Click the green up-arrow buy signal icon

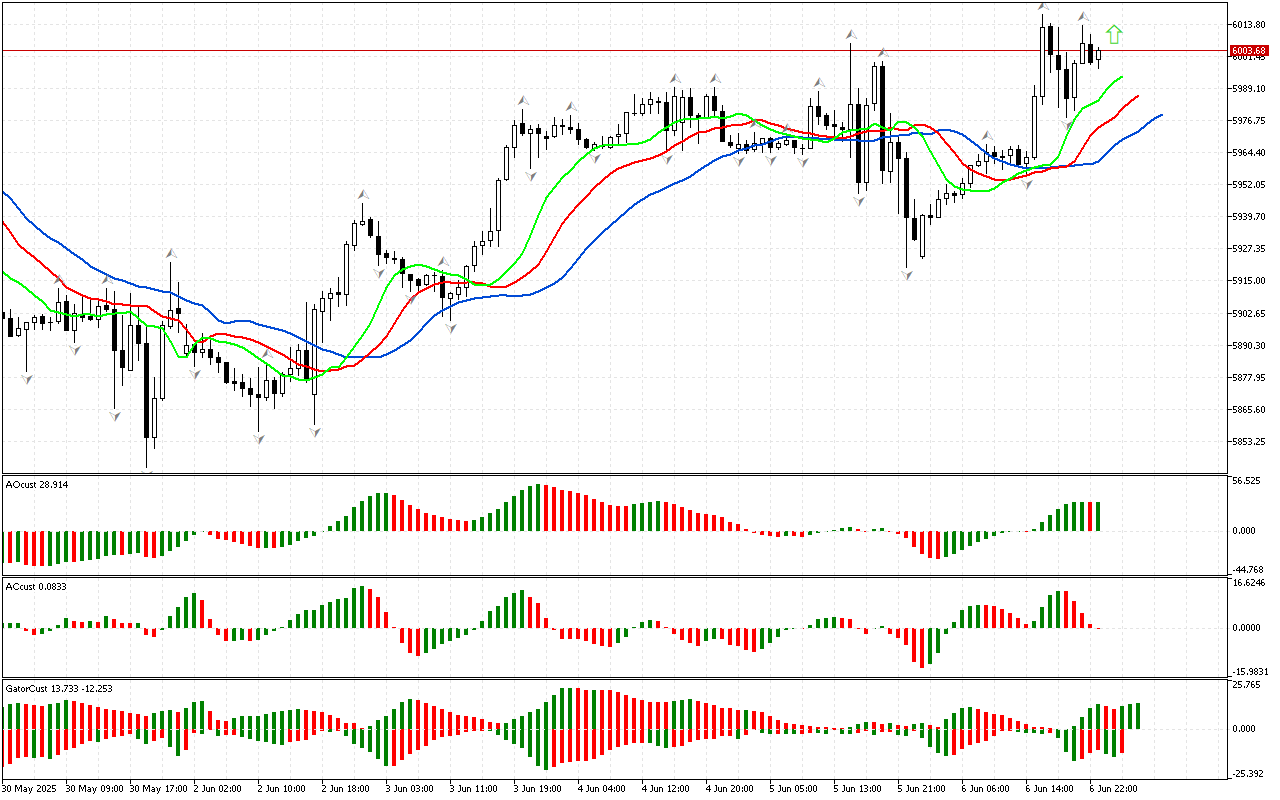point(1114,35)
